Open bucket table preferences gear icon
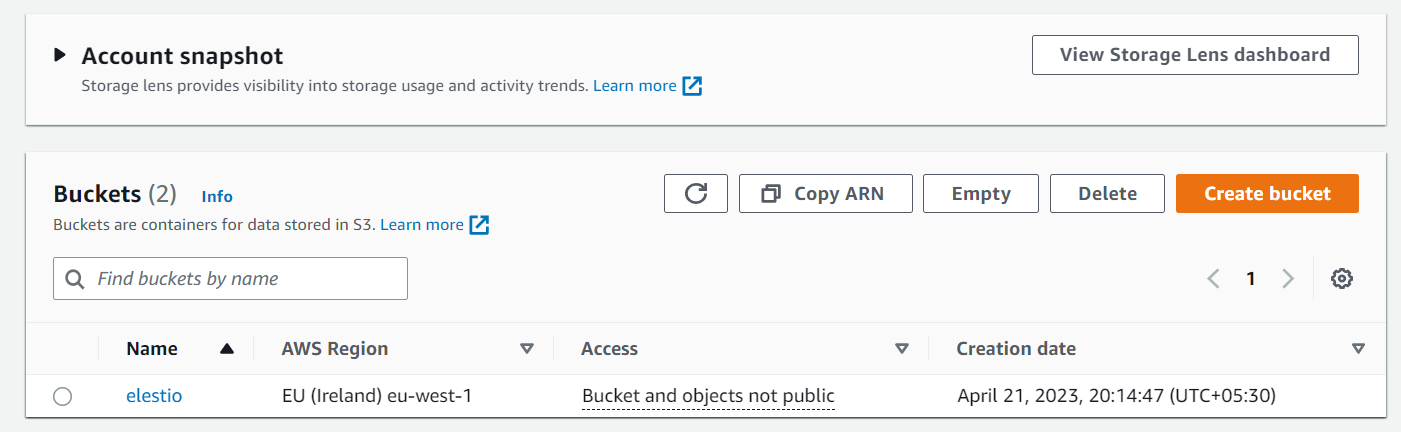This screenshot has height=432, width=1401. click(1342, 279)
